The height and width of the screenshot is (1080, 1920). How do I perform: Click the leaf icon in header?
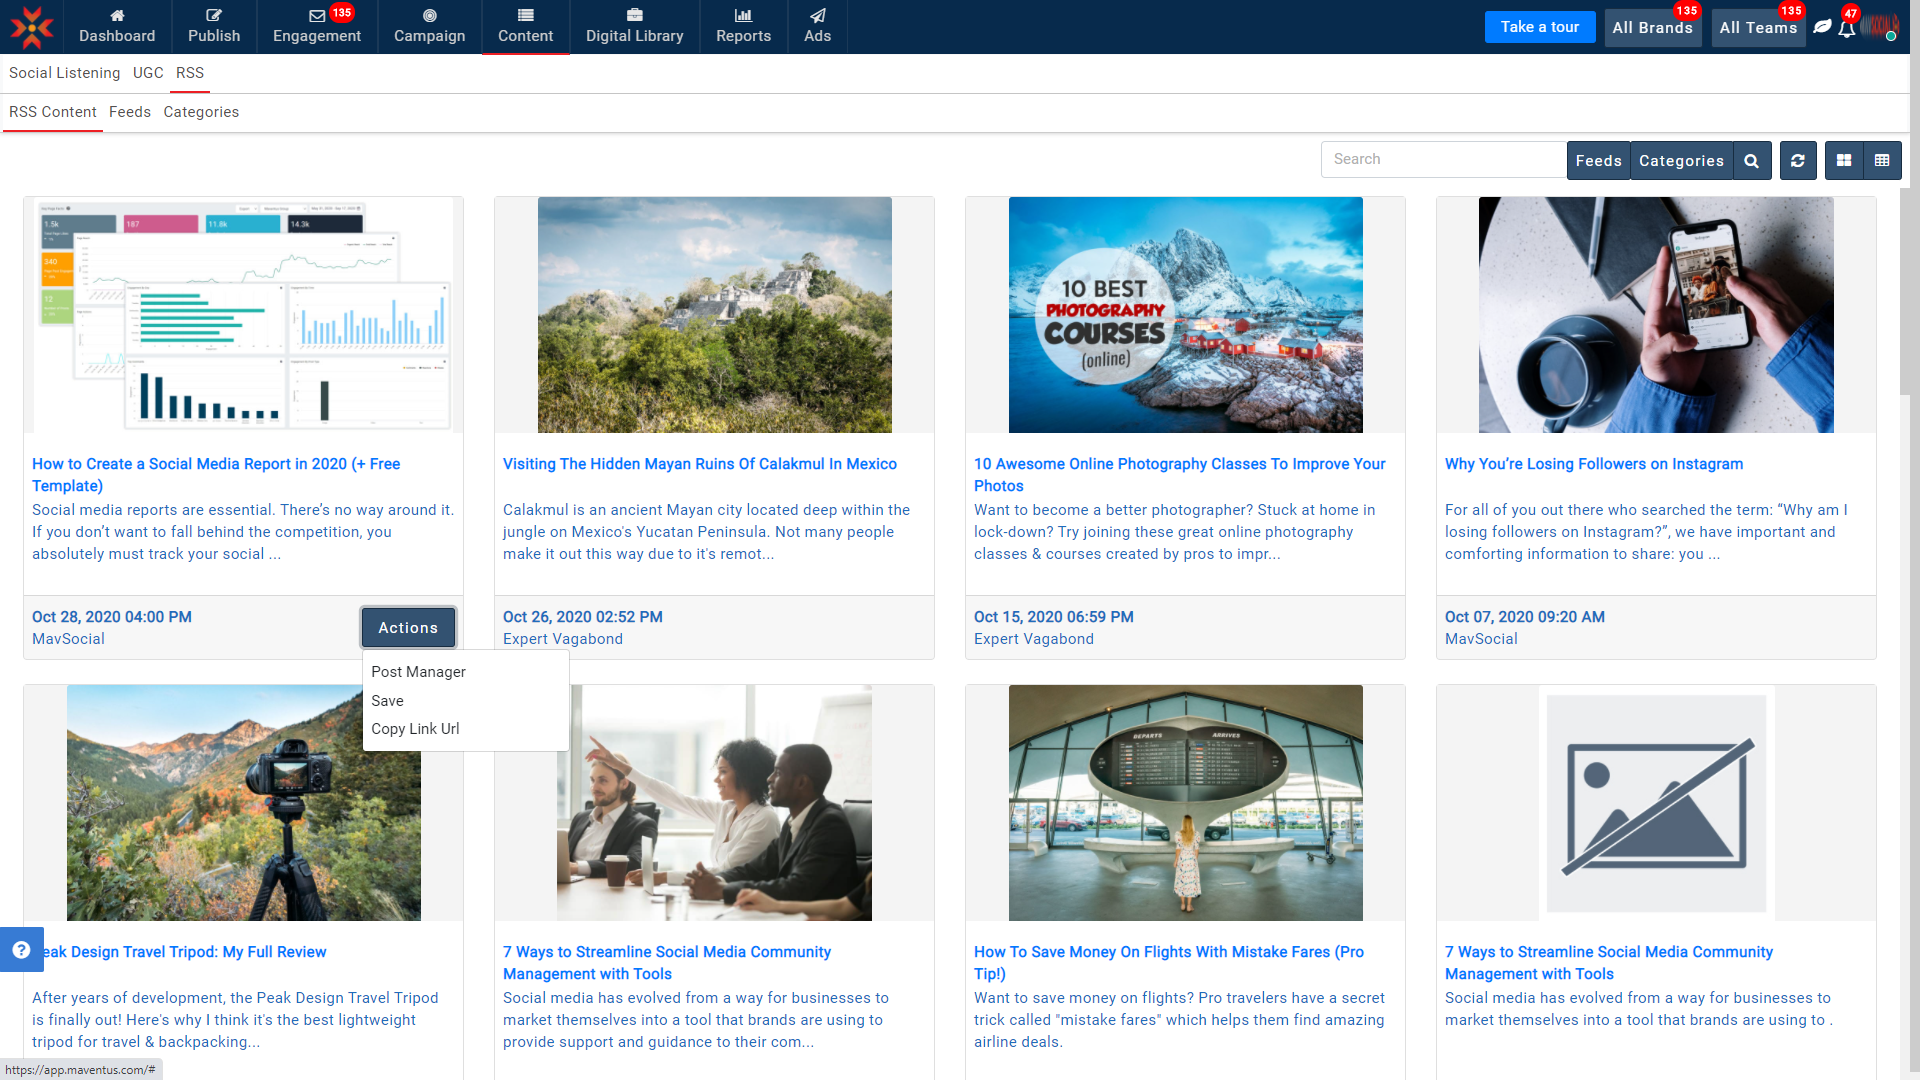(1822, 27)
